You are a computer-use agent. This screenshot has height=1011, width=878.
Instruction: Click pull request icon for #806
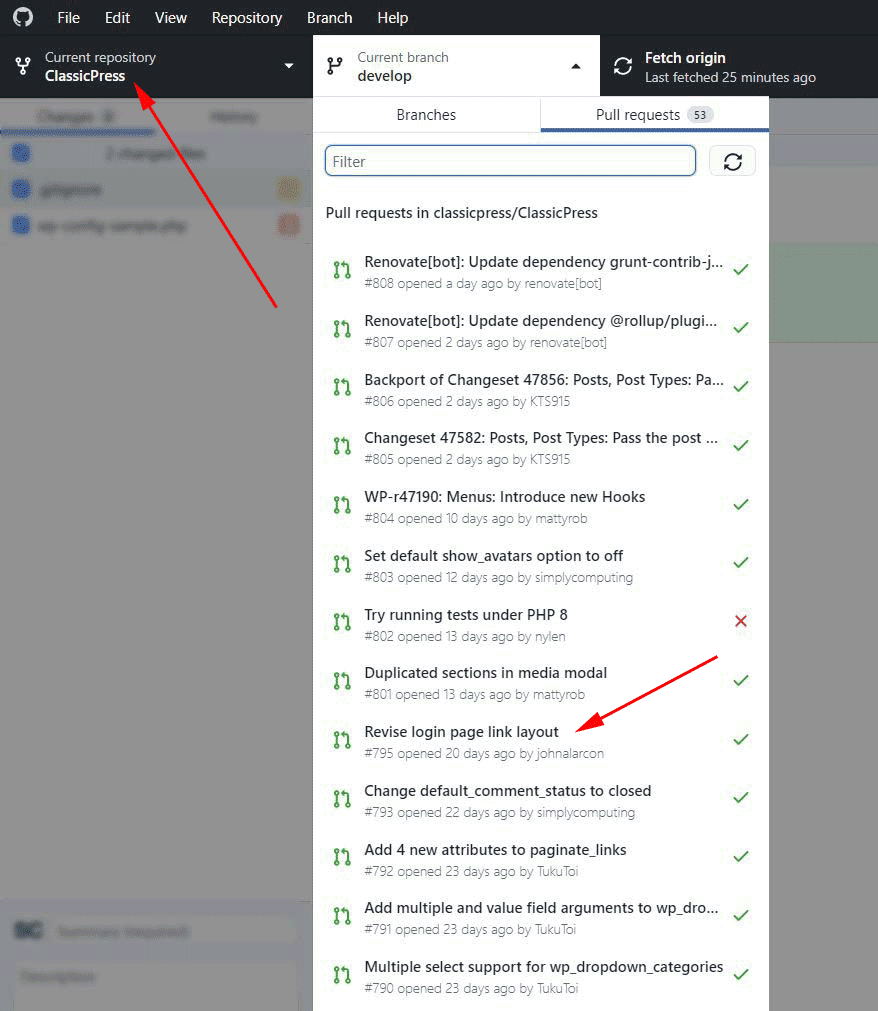tap(342, 387)
